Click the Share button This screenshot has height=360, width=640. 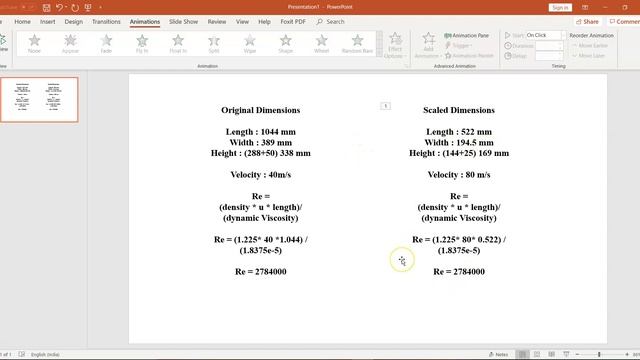tap(588, 22)
